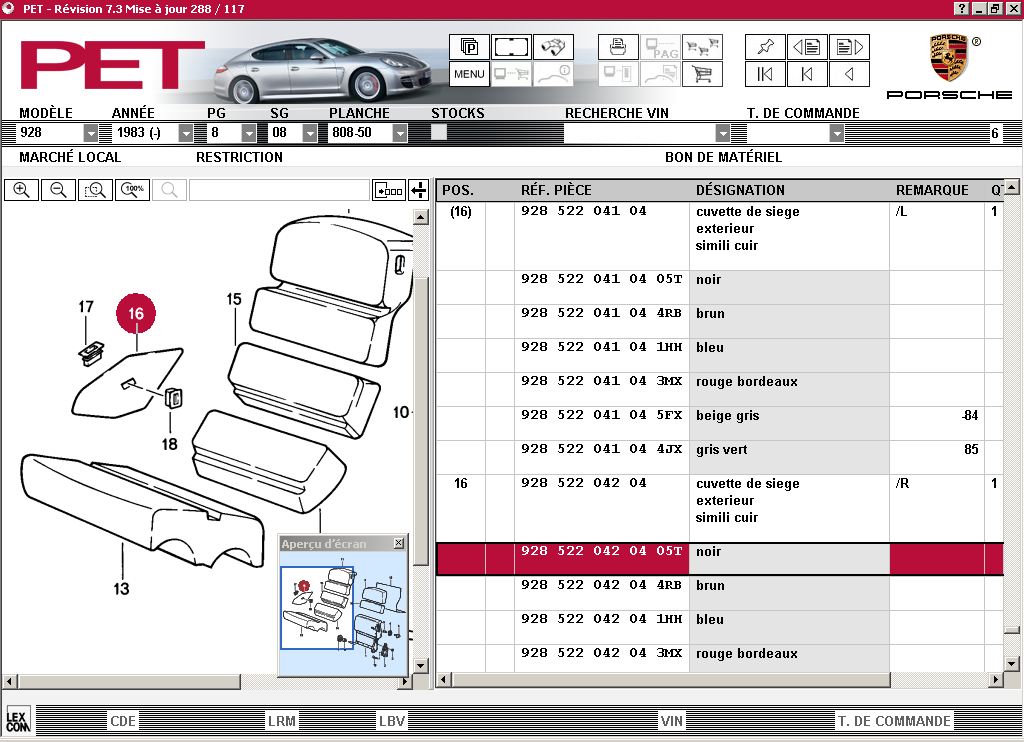This screenshot has width=1024, height=742.
Task: Click the pushpin icon
Action: point(765,47)
